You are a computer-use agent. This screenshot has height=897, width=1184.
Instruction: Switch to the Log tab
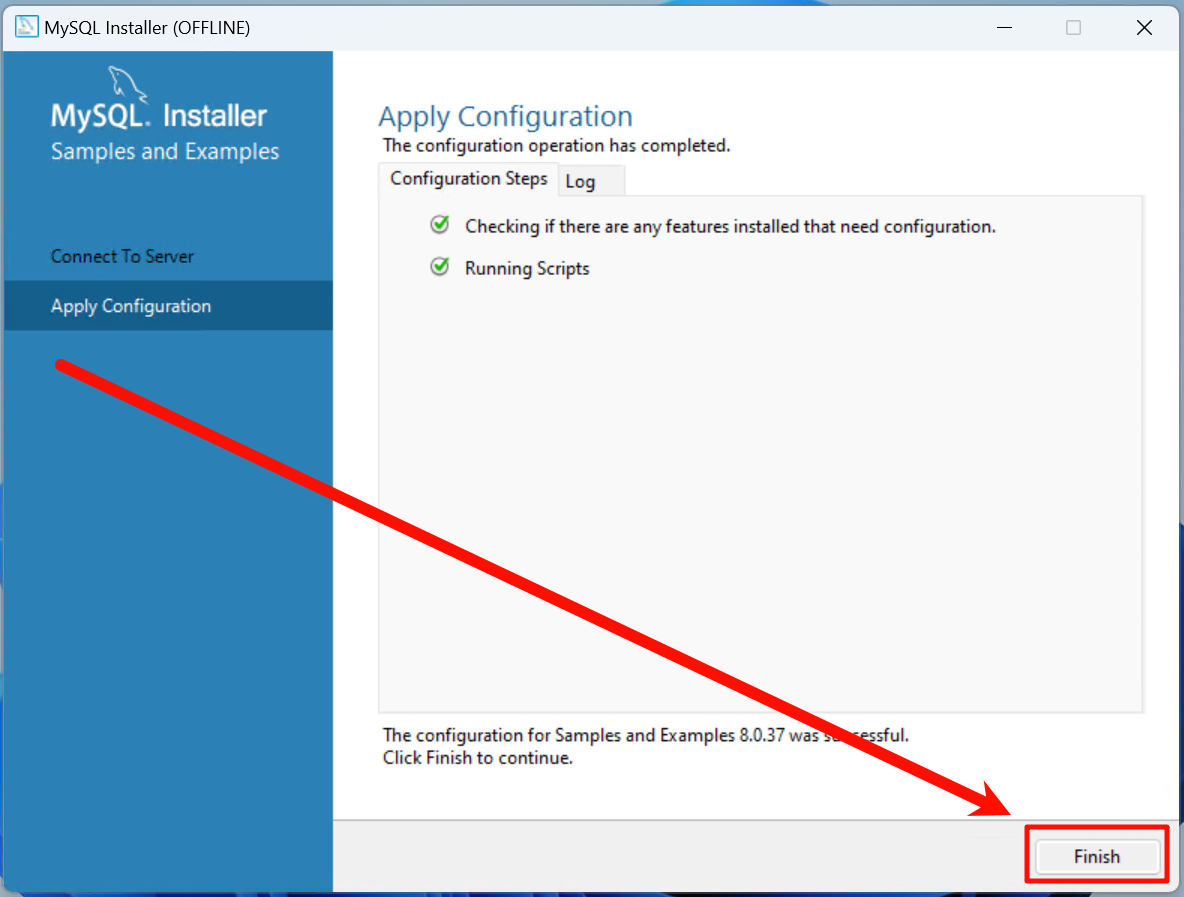tap(591, 181)
